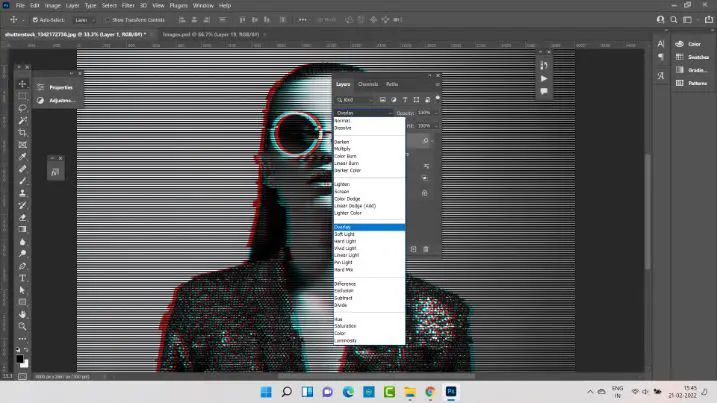Enable the Auto-Select checkbox

(35, 19)
